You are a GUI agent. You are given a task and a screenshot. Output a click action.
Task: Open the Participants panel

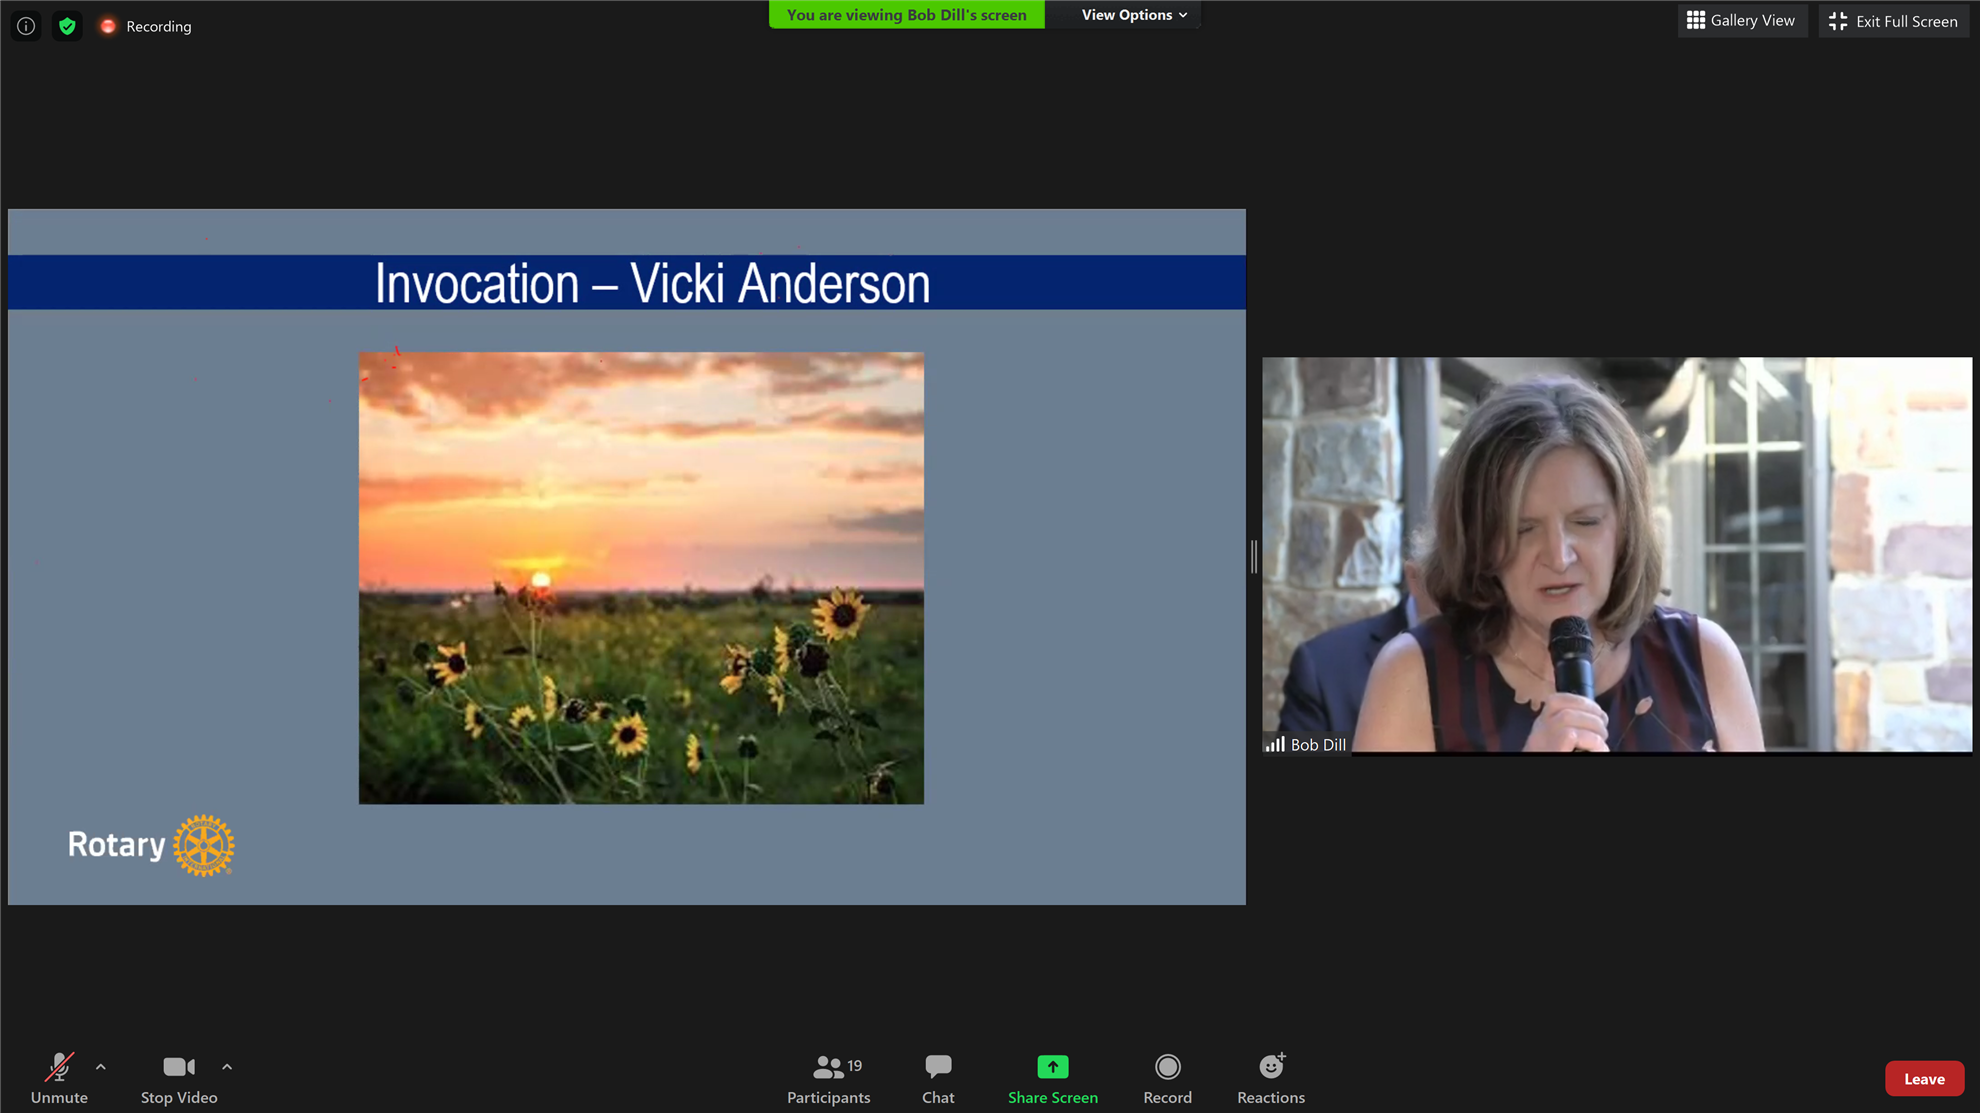click(x=828, y=1078)
